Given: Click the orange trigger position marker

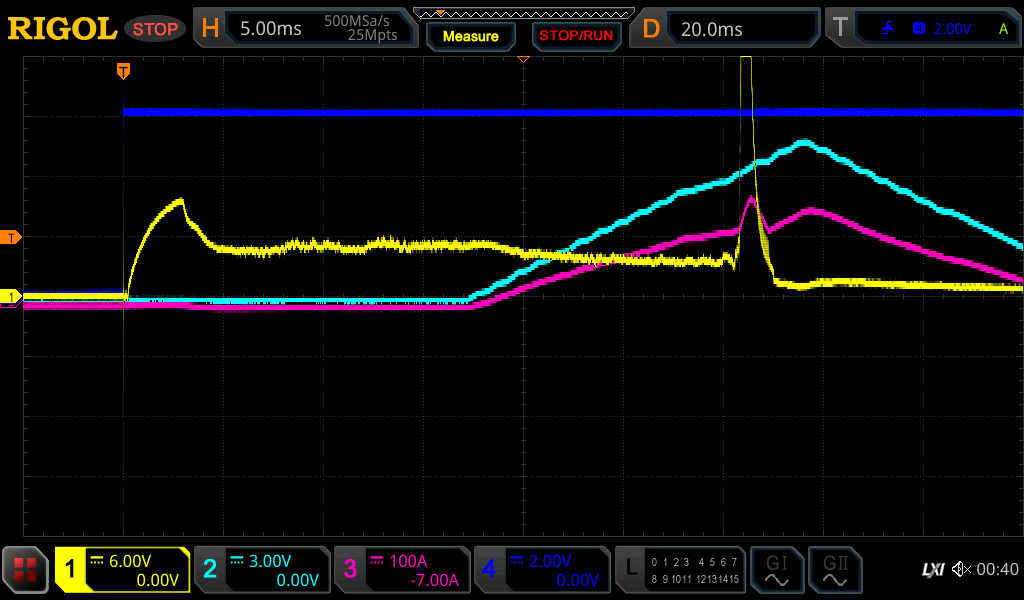Looking at the screenshot, I should coord(123,71).
